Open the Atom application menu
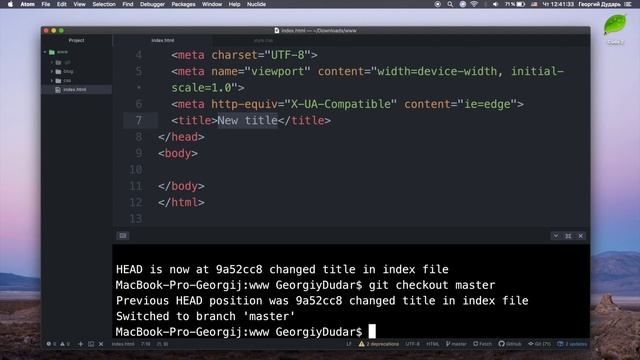The height and width of the screenshot is (360, 640). [27, 4]
